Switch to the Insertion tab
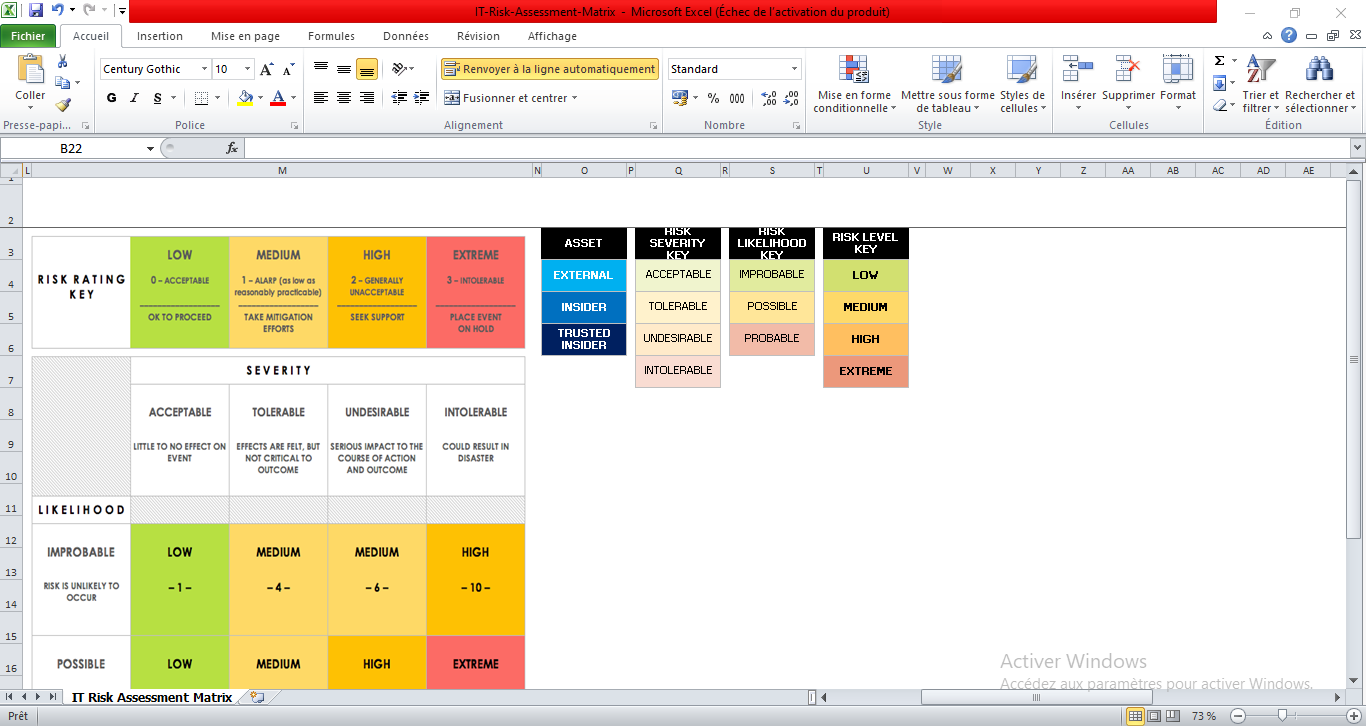The image size is (1366, 726). pyautogui.click(x=160, y=36)
